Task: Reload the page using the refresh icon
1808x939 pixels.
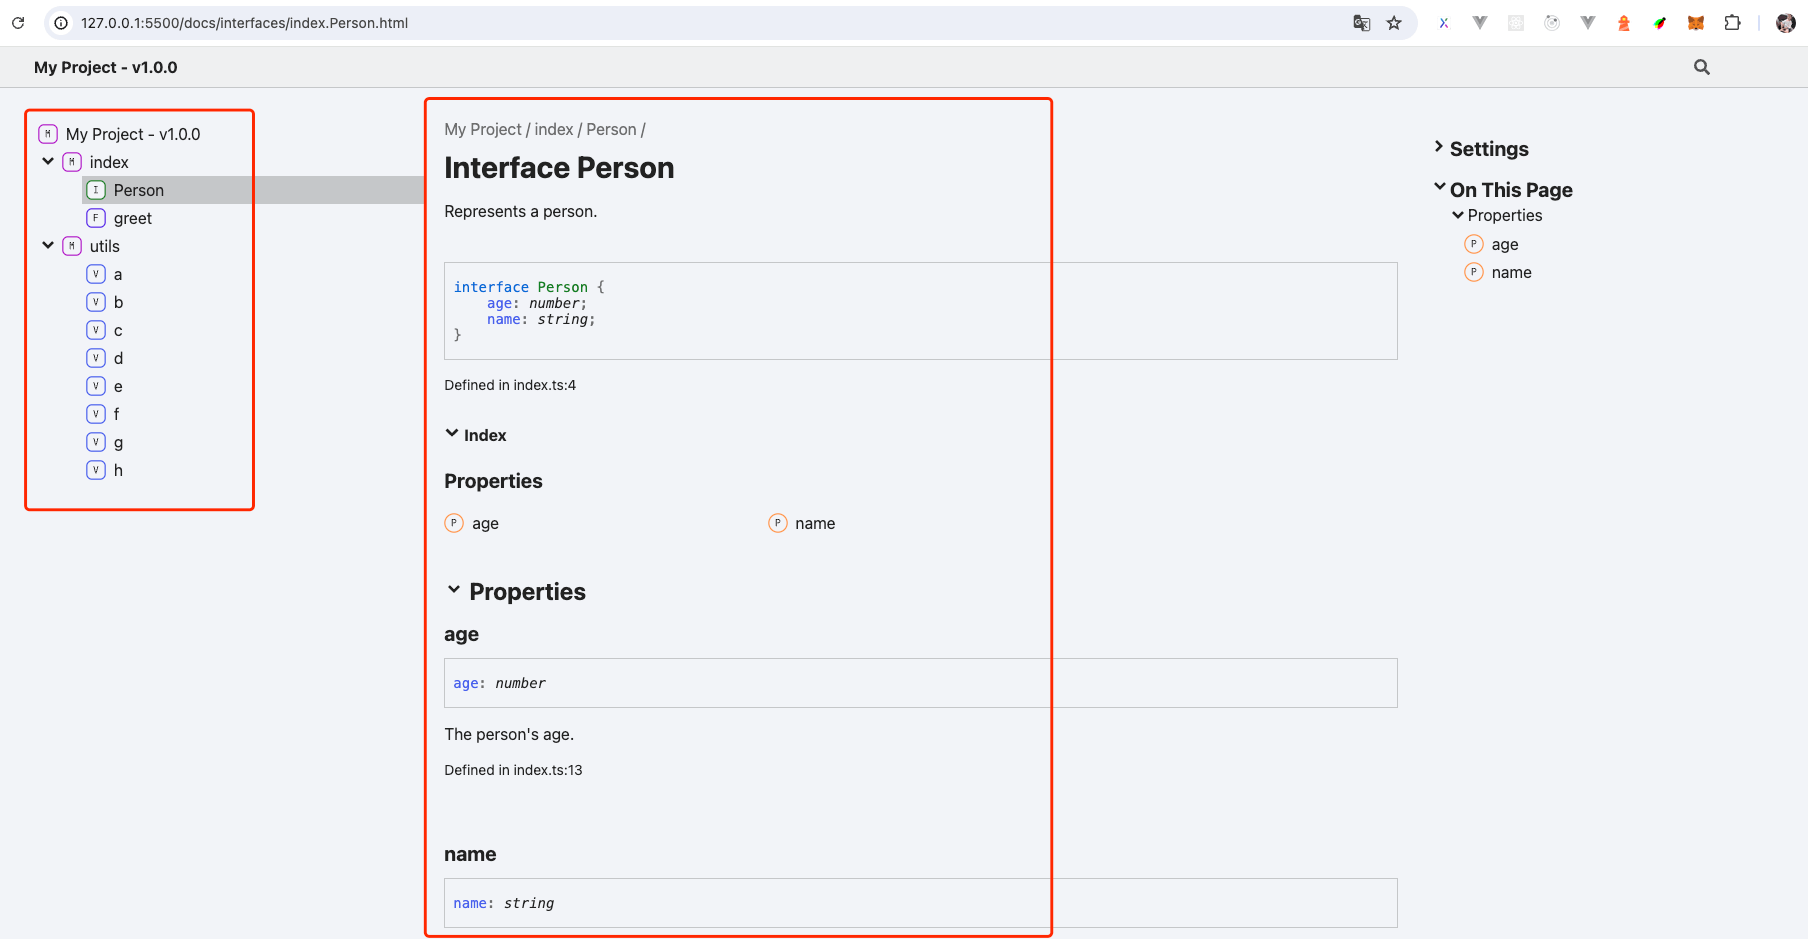Action: point(18,23)
